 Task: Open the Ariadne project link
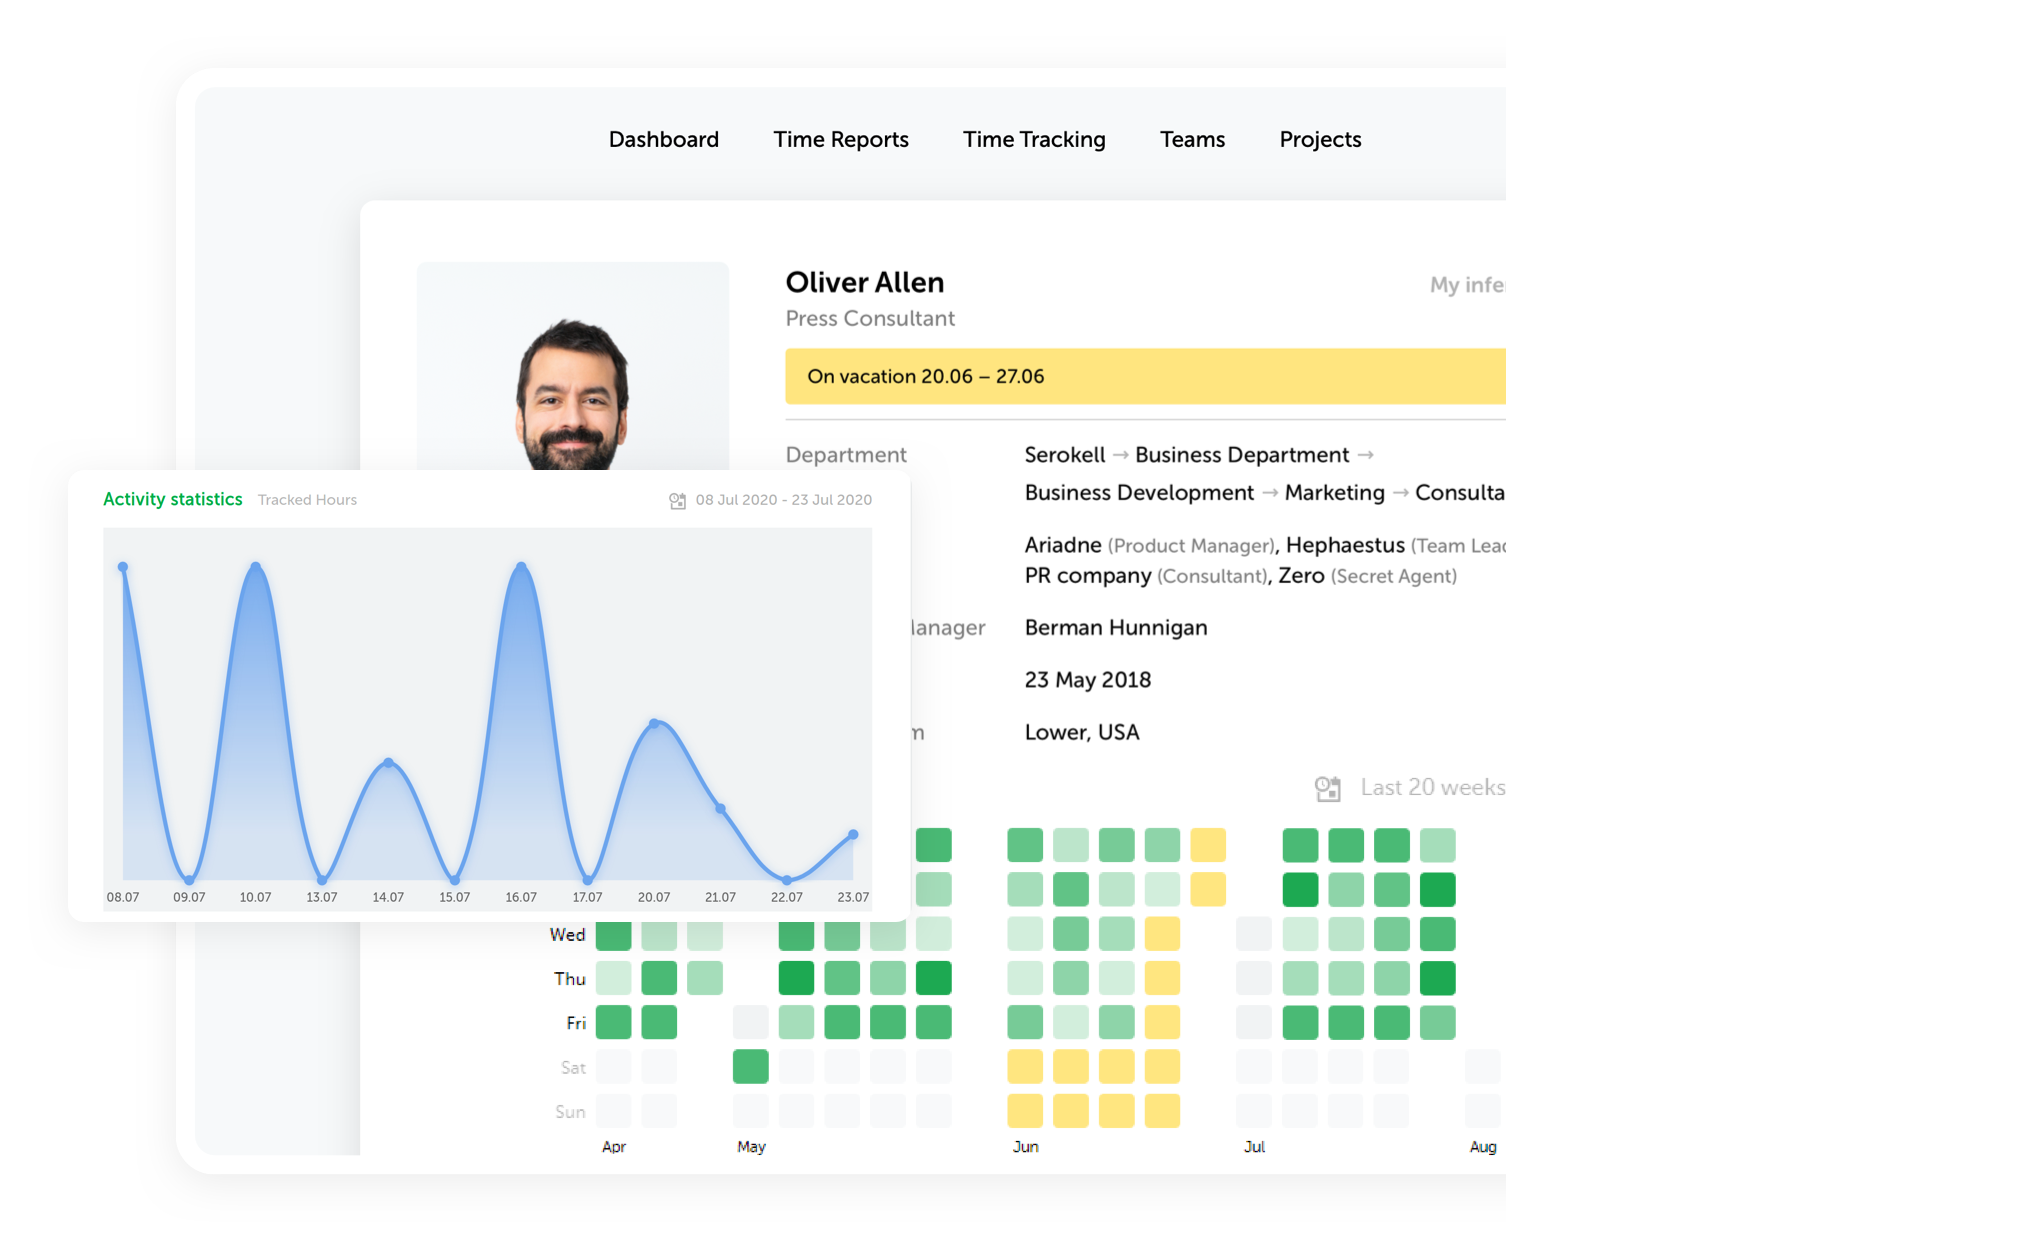coord(1062,545)
